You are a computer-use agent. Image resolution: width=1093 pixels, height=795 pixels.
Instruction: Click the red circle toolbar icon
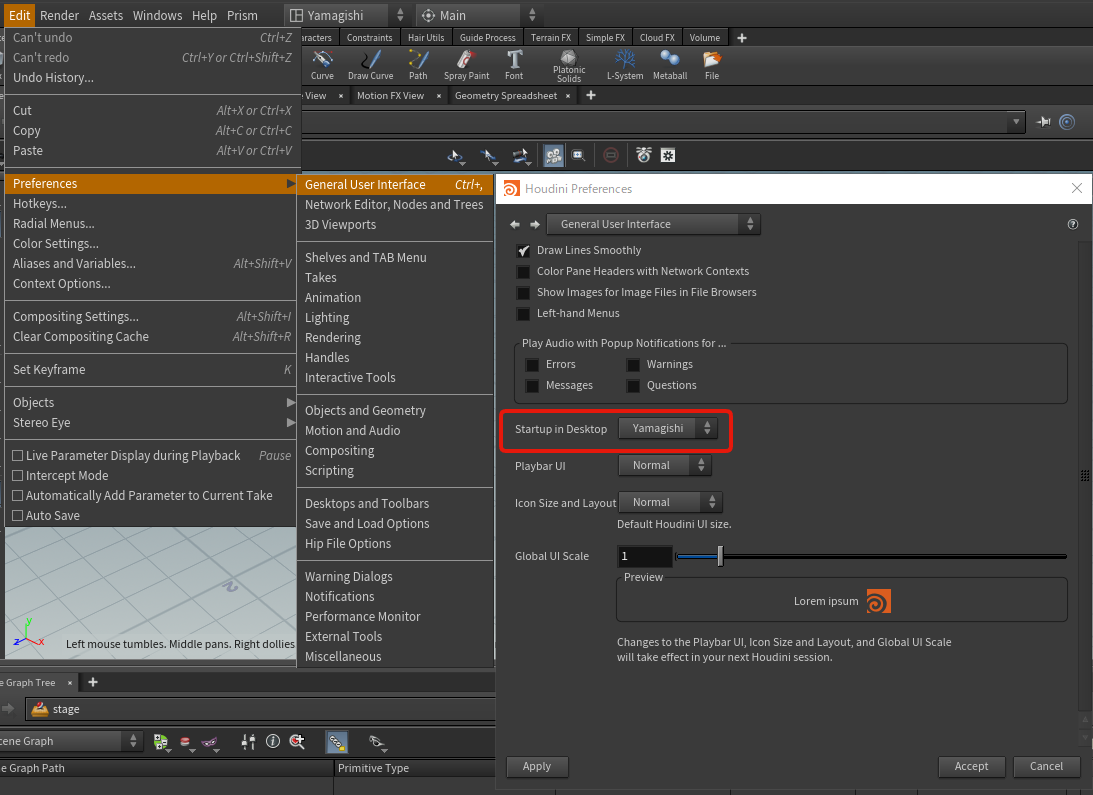pyautogui.click(x=611, y=155)
